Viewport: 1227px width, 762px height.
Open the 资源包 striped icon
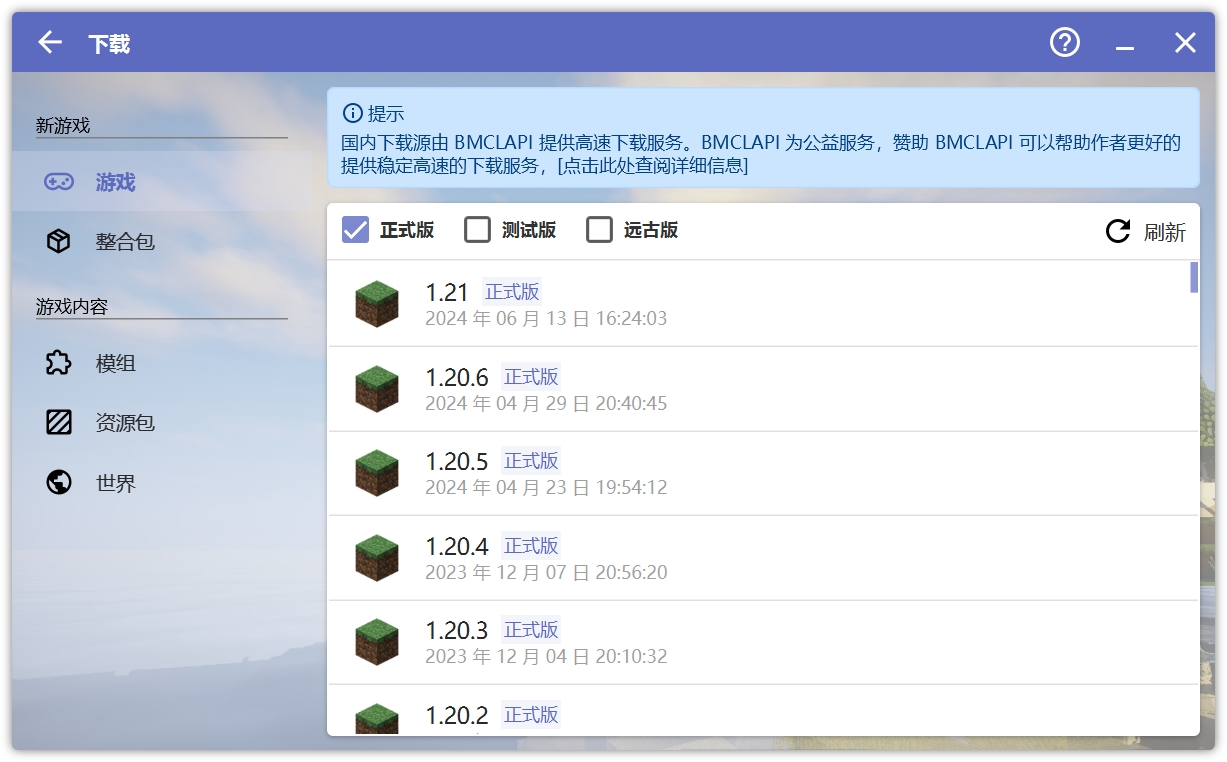(59, 422)
